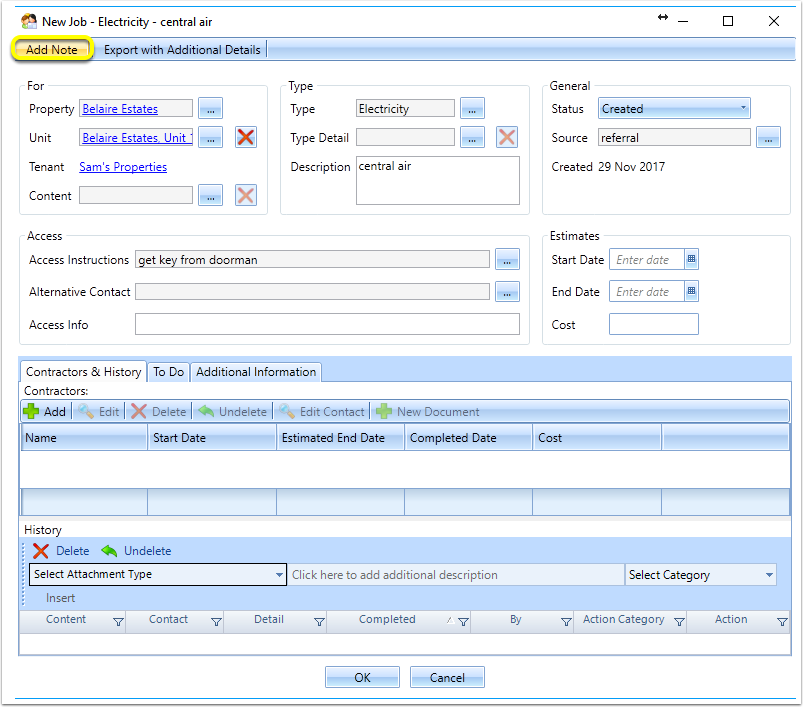Click the red X next to Type Detail
This screenshot has height=707, width=803.
[507, 137]
